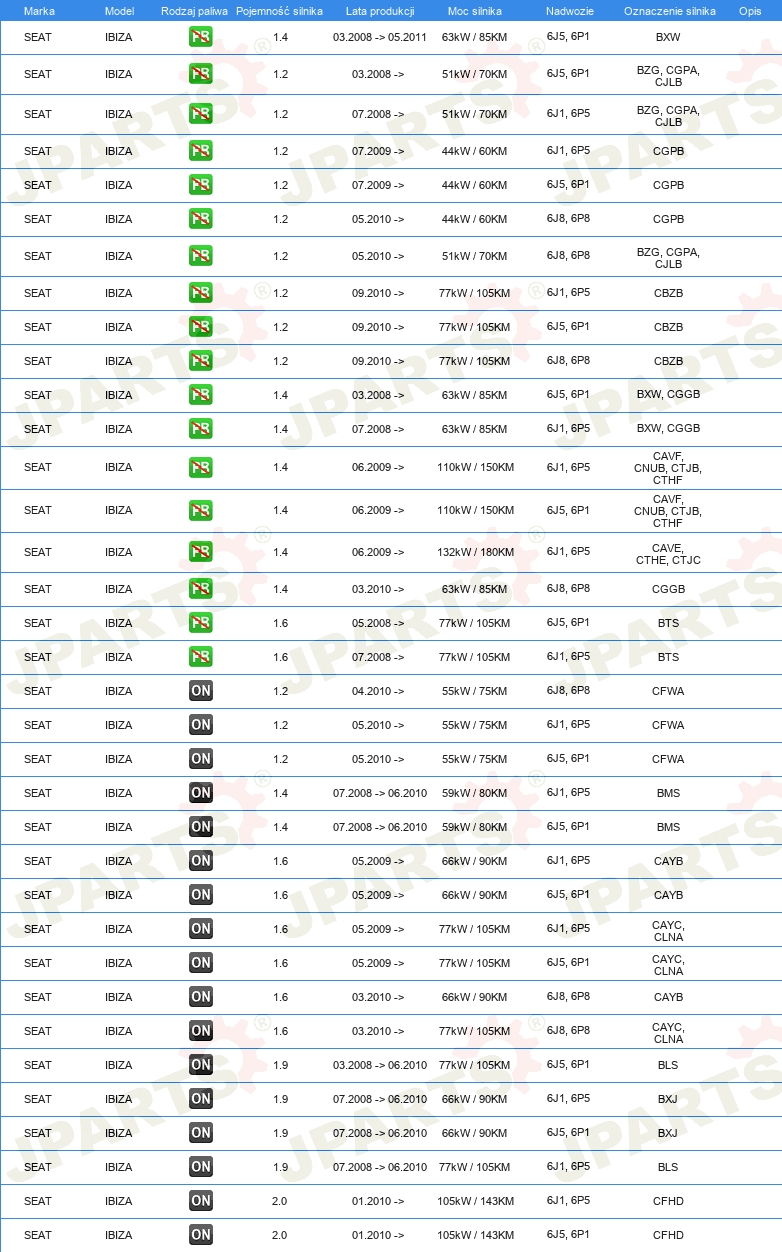
Task: Click ON icon in CFWA 6J5, 6P1 row
Action: [x=201, y=759]
